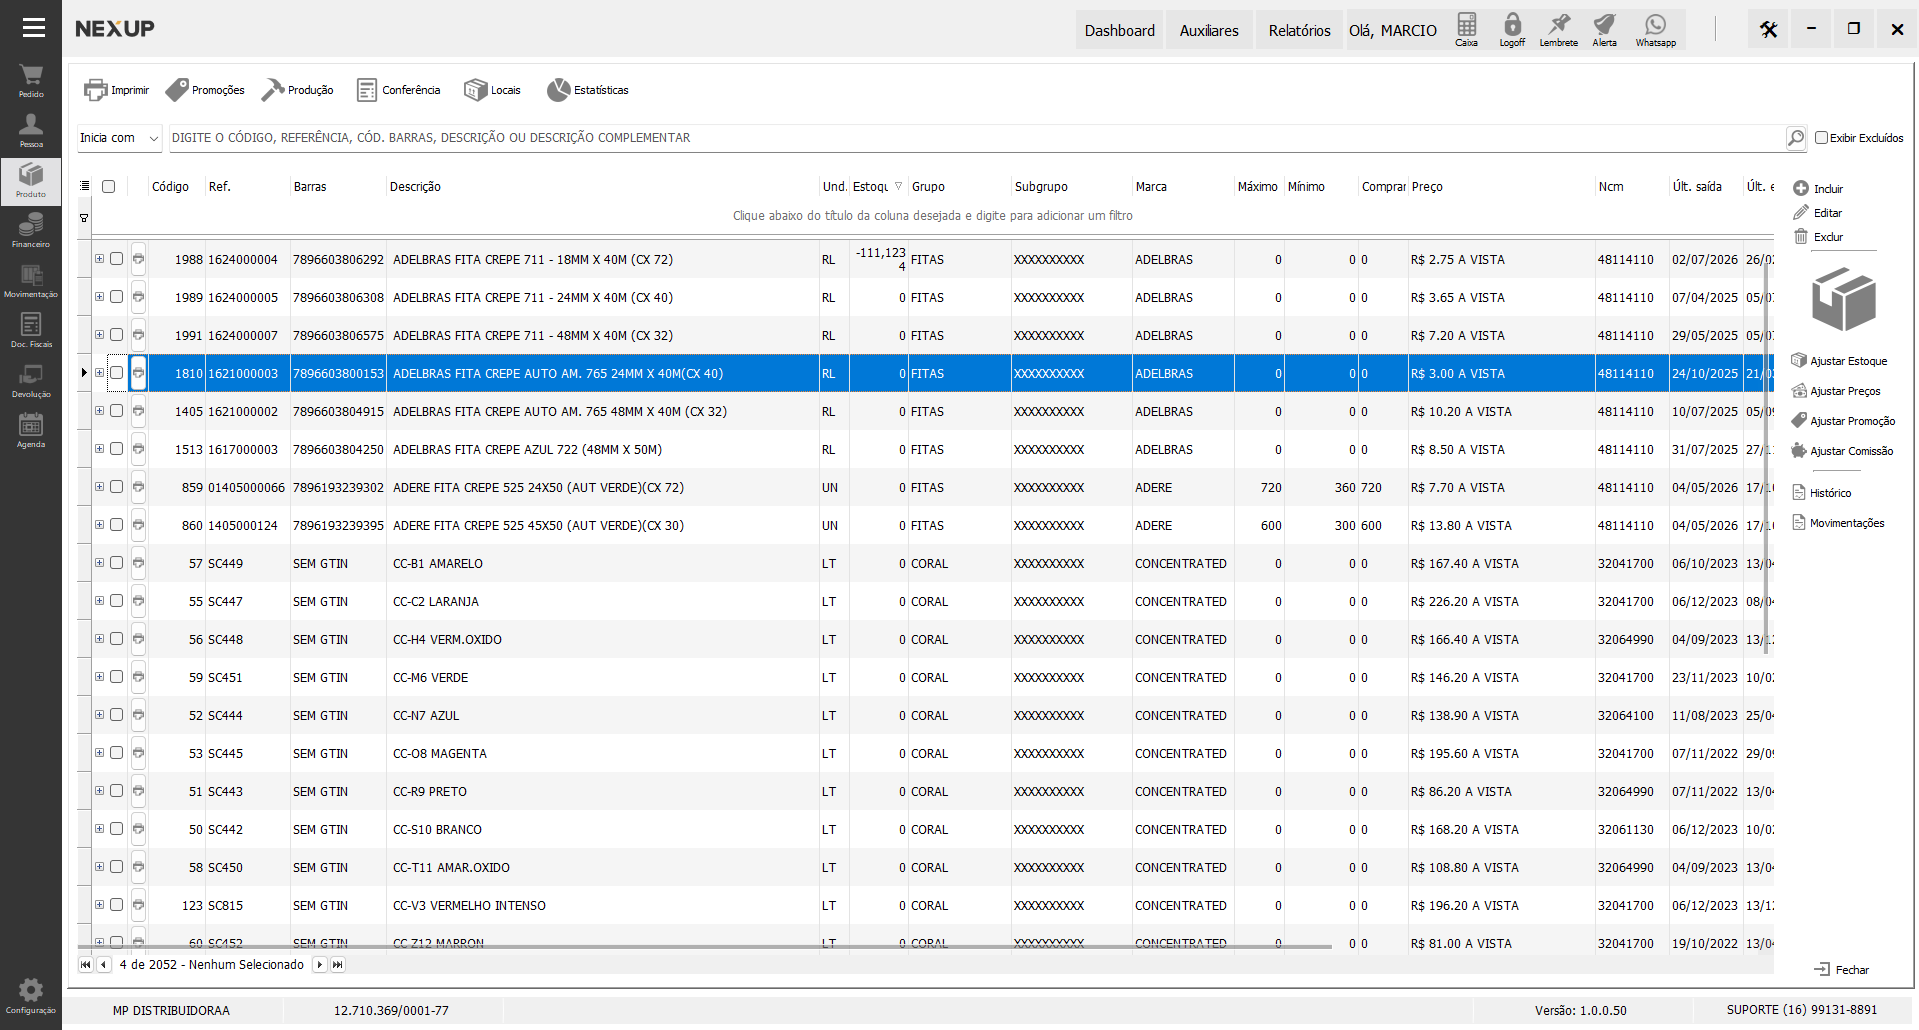Tick the select-all checkbox in table header

click(109, 187)
